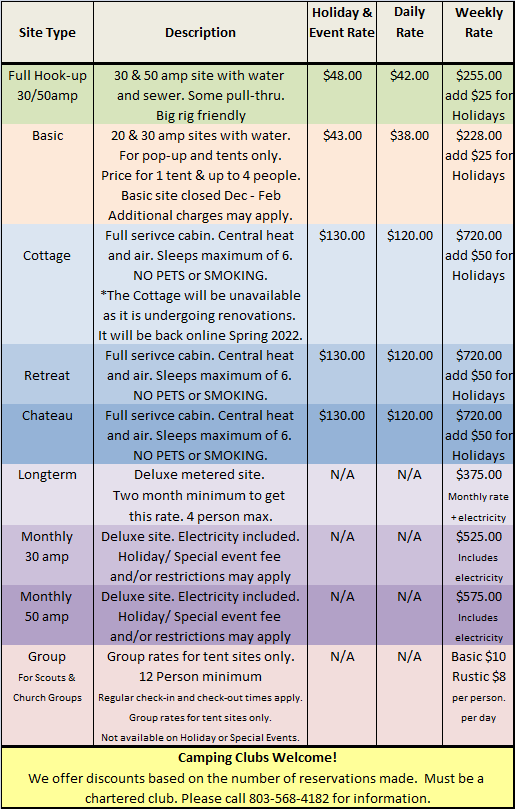Select the $575.00 includes electricity cell

coord(478,614)
